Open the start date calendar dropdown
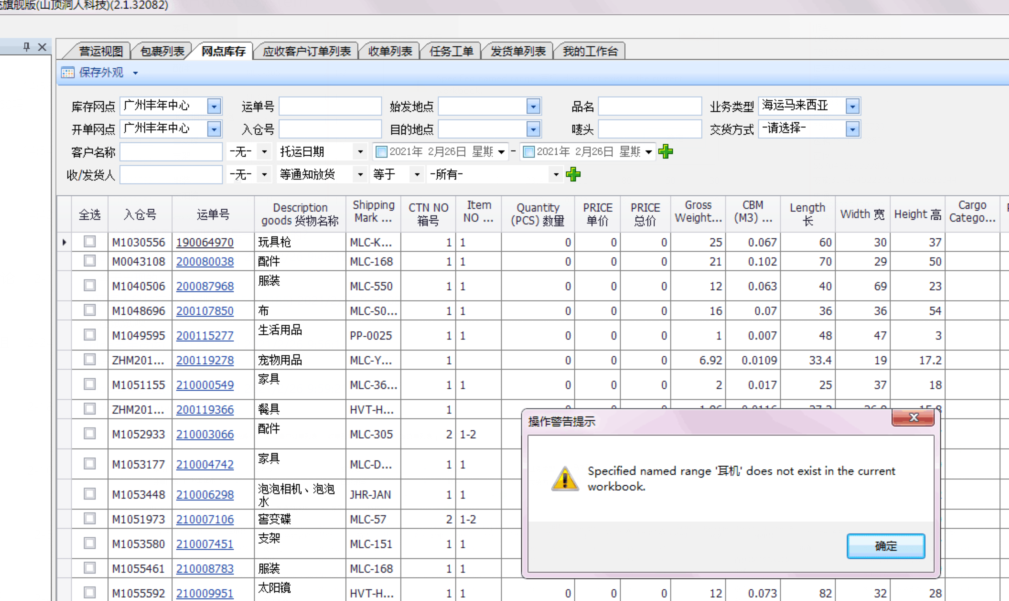 pos(501,152)
